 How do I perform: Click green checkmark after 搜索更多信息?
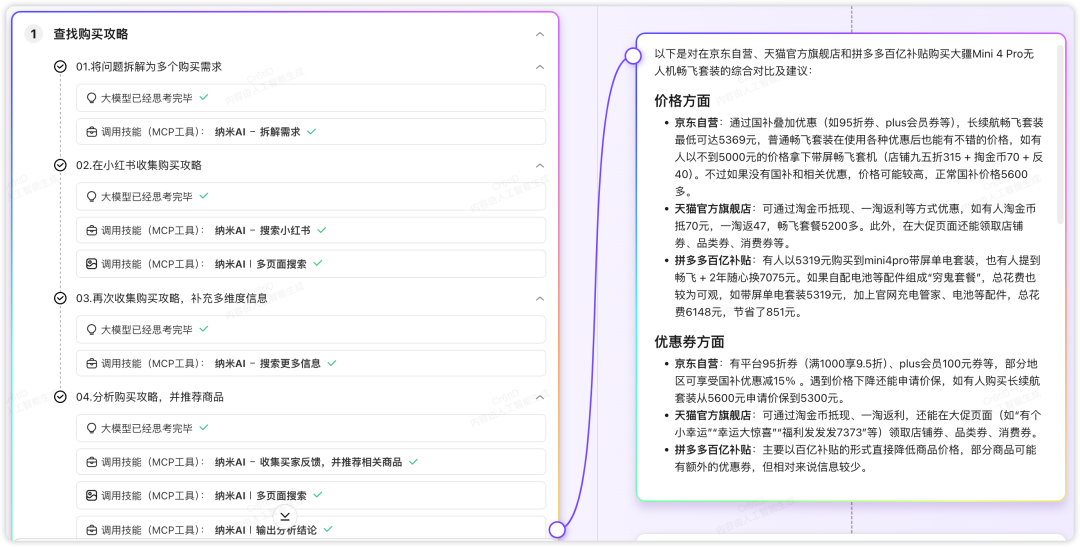click(332, 362)
